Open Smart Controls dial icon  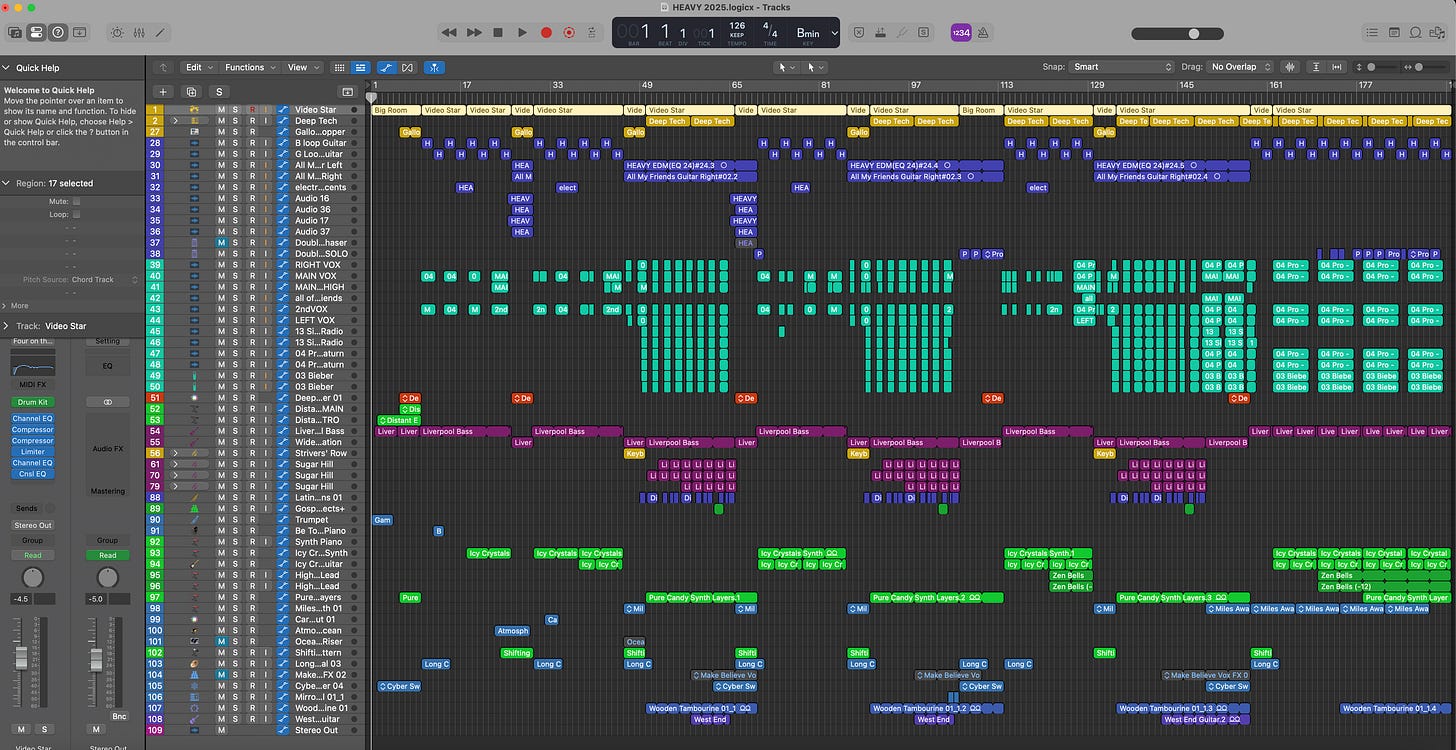tap(117, 32)
